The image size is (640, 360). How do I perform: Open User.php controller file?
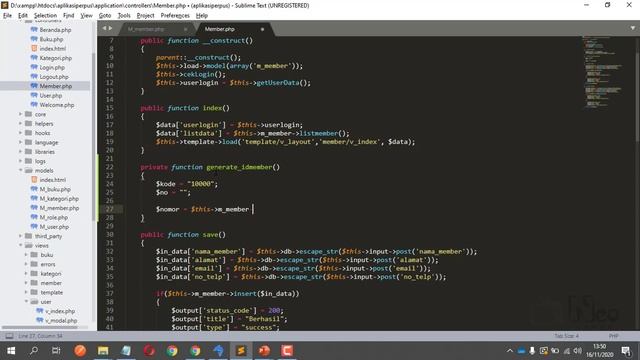tap(51, 96)
